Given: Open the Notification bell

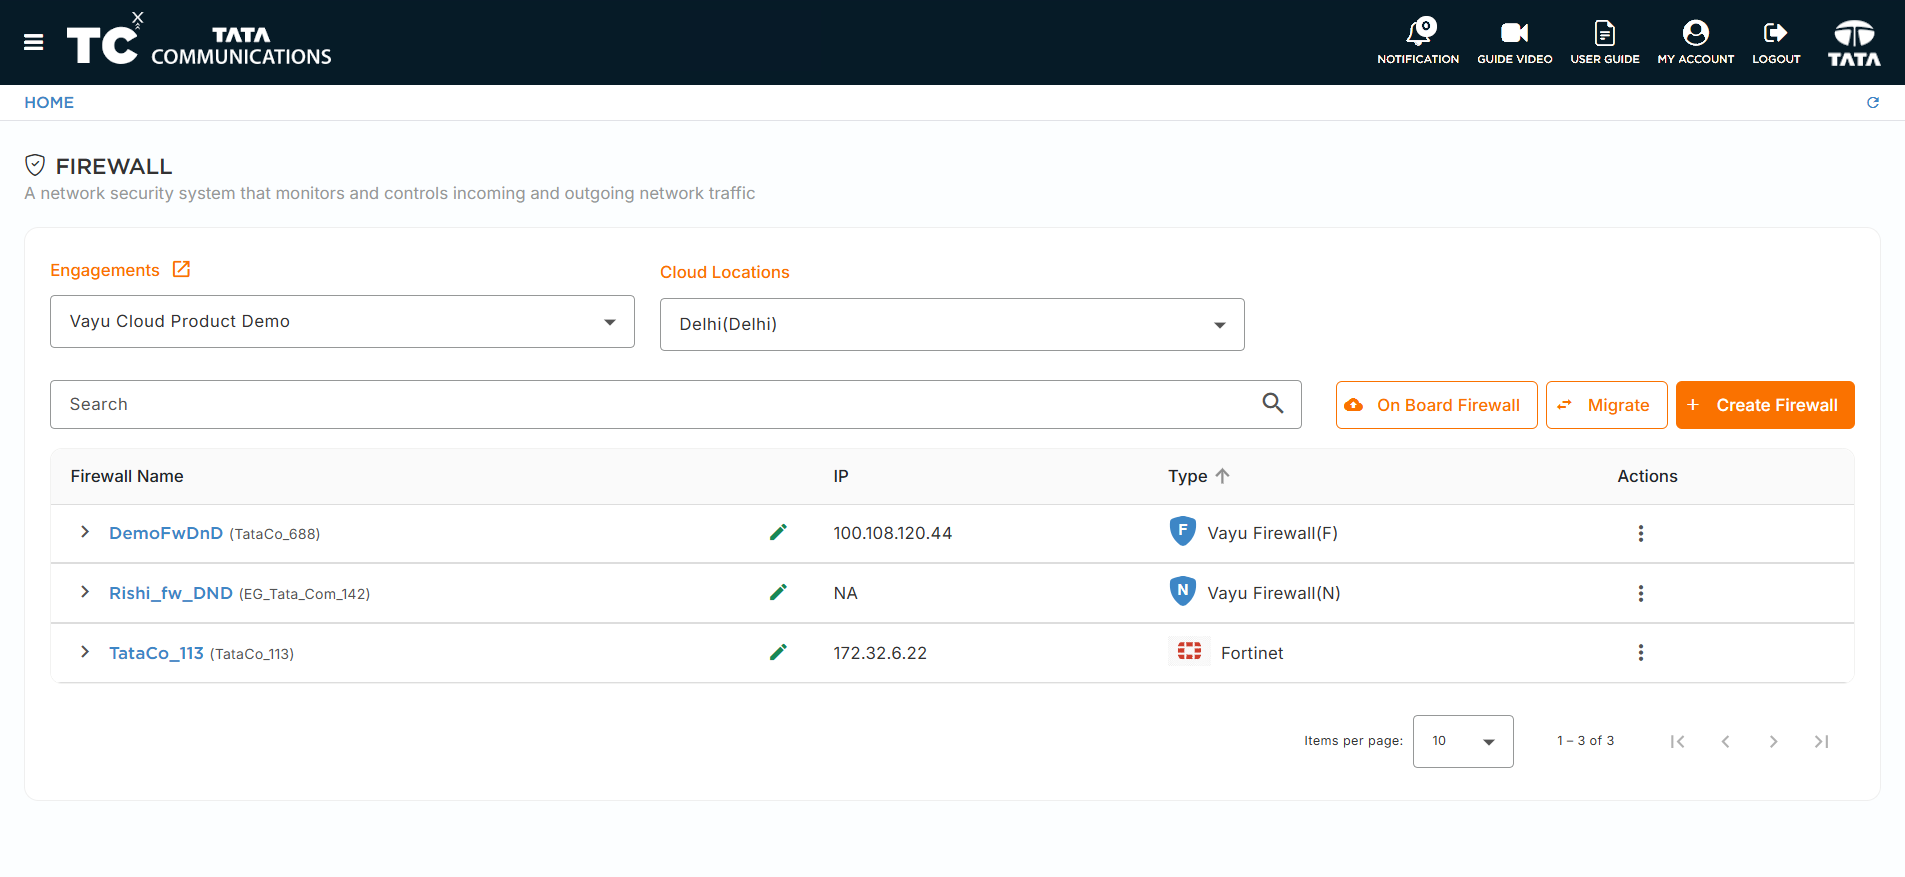Looking at the screenshot, I should coord(1418,42).
